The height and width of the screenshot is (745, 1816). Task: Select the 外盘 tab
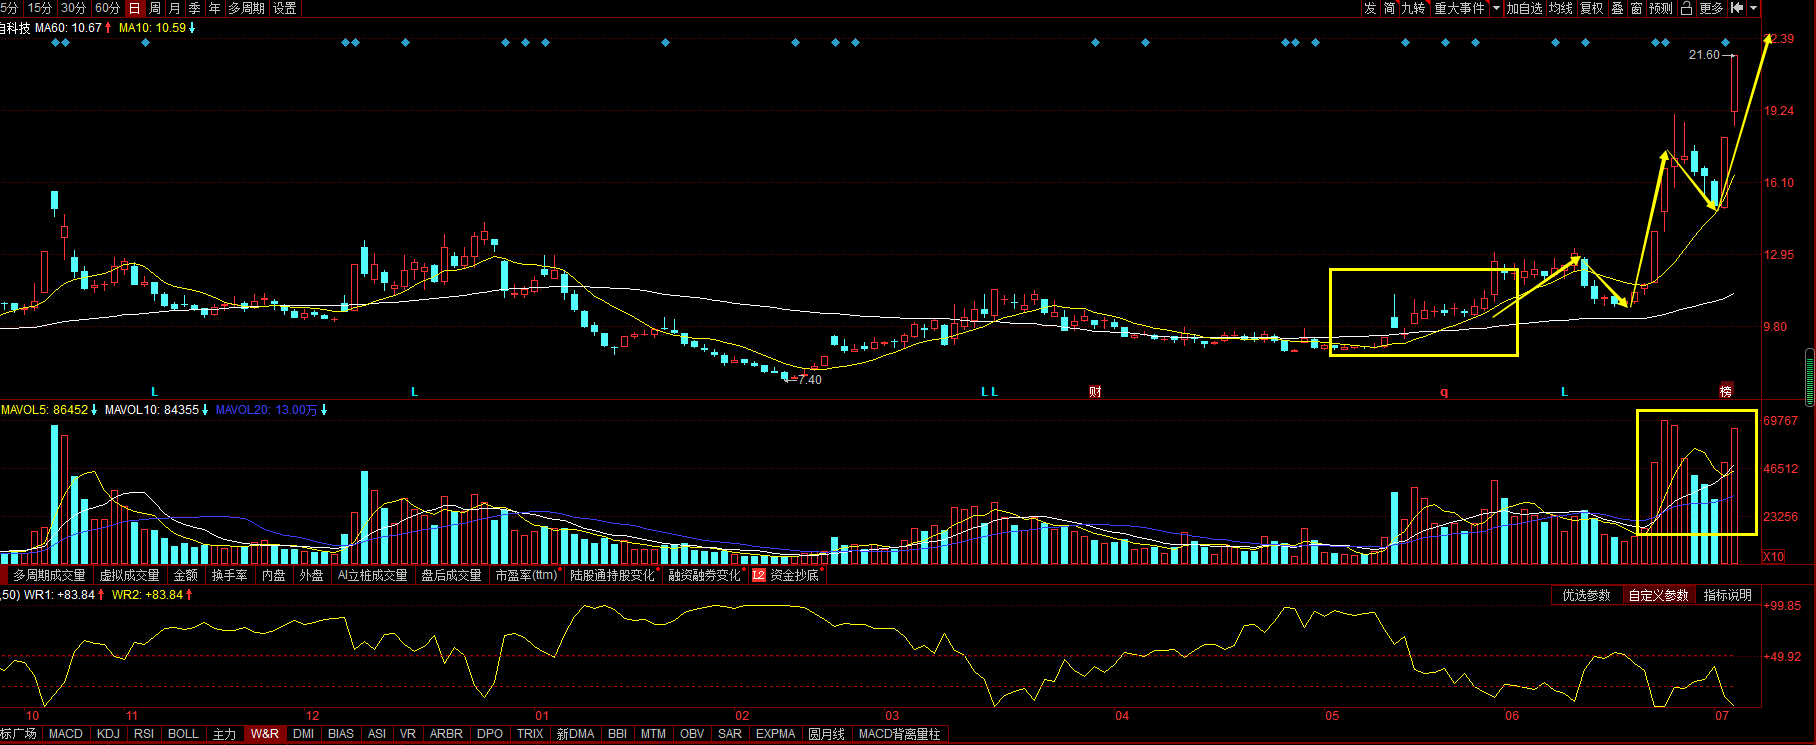(311, 575)
